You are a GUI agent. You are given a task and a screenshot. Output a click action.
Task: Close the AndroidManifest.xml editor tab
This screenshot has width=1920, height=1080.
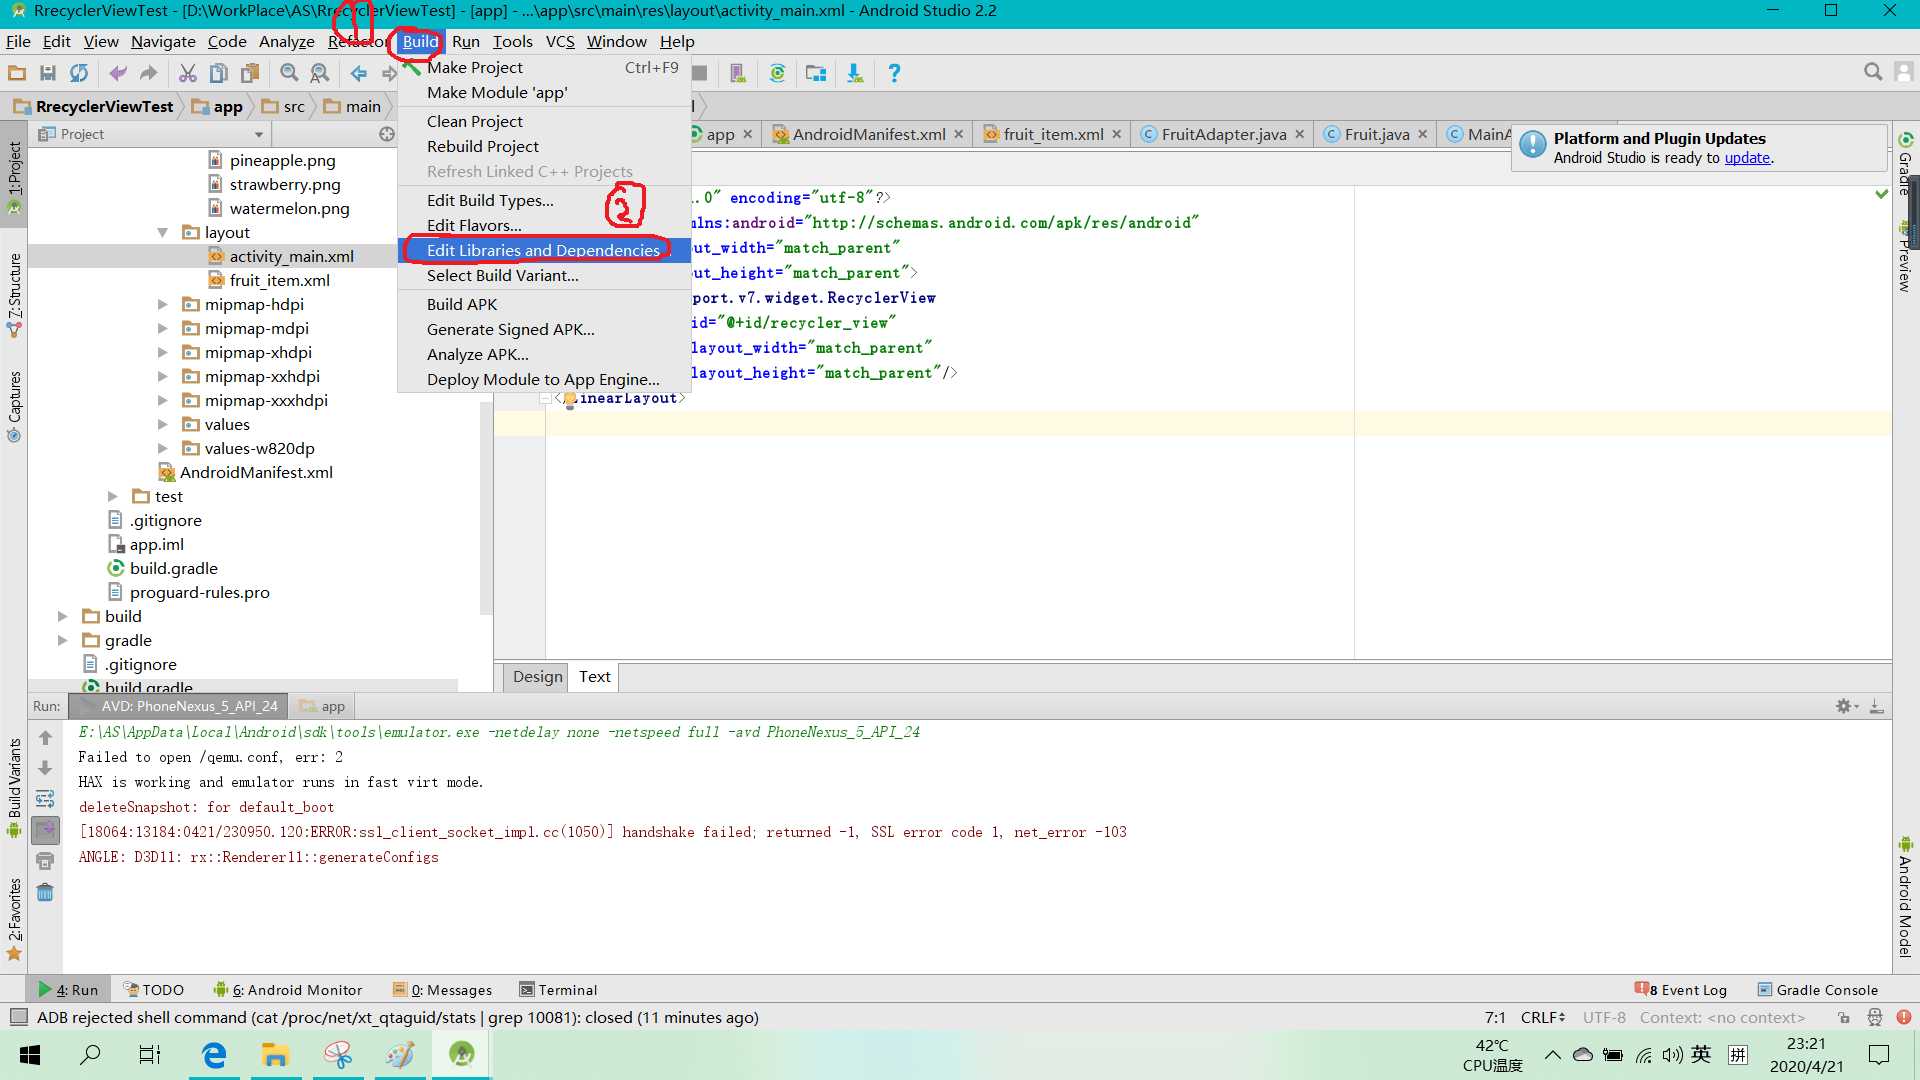[958, 134]
